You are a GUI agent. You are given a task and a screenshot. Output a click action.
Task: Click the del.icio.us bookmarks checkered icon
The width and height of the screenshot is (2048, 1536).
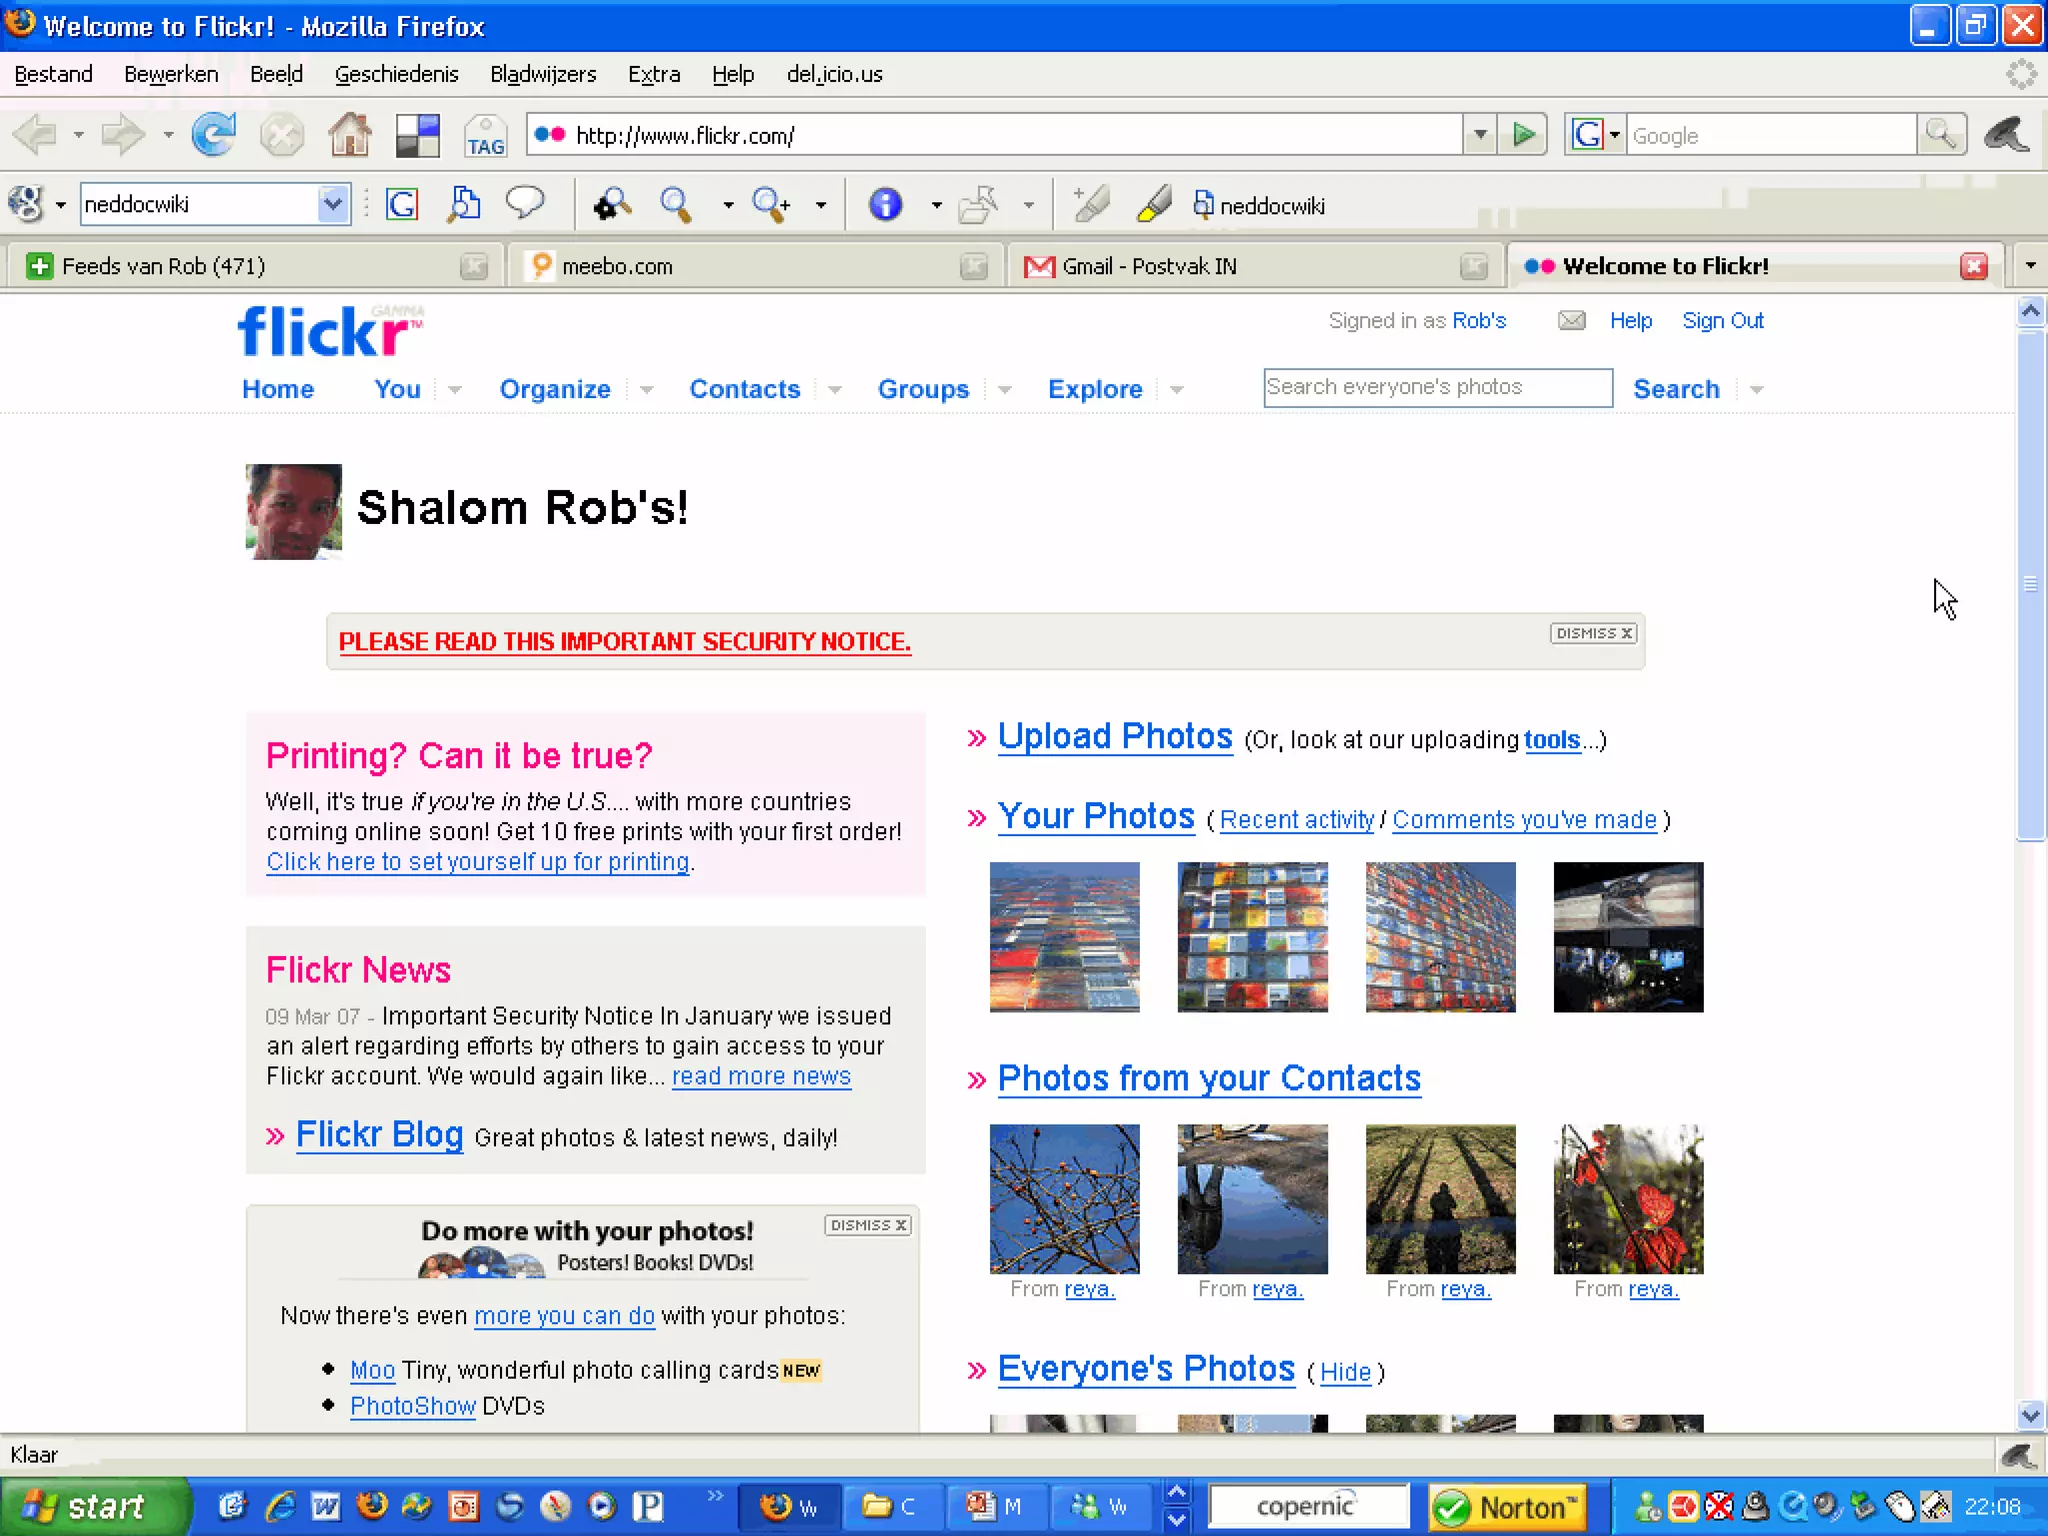click(x=418, y=135)
